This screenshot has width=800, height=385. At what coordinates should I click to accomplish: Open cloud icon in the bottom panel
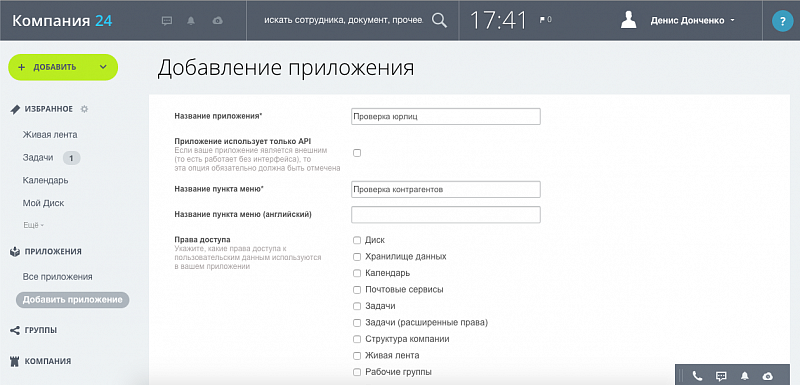click(x=767, y=376)
